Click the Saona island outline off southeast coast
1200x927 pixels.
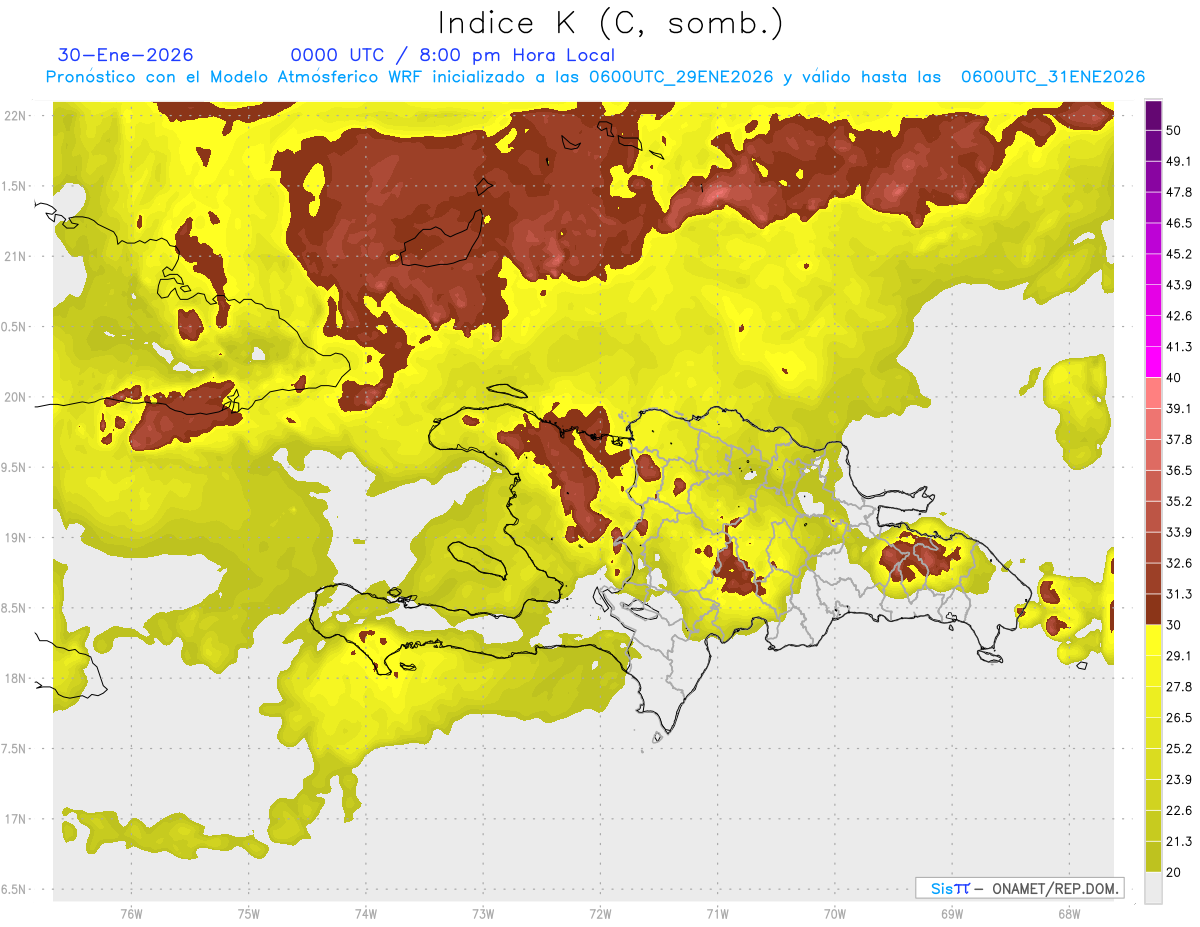tap(991, 656)
